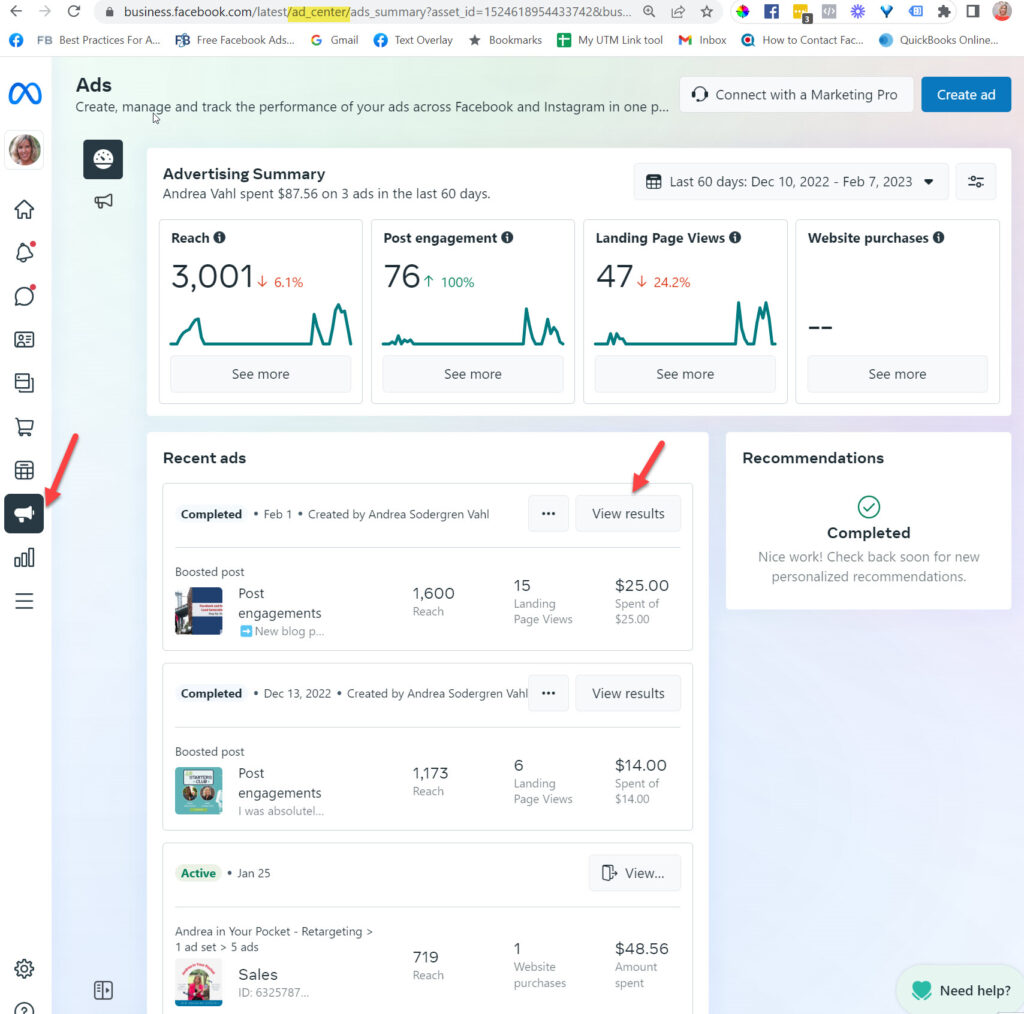Click See more under Post engagement

(473, 374)
